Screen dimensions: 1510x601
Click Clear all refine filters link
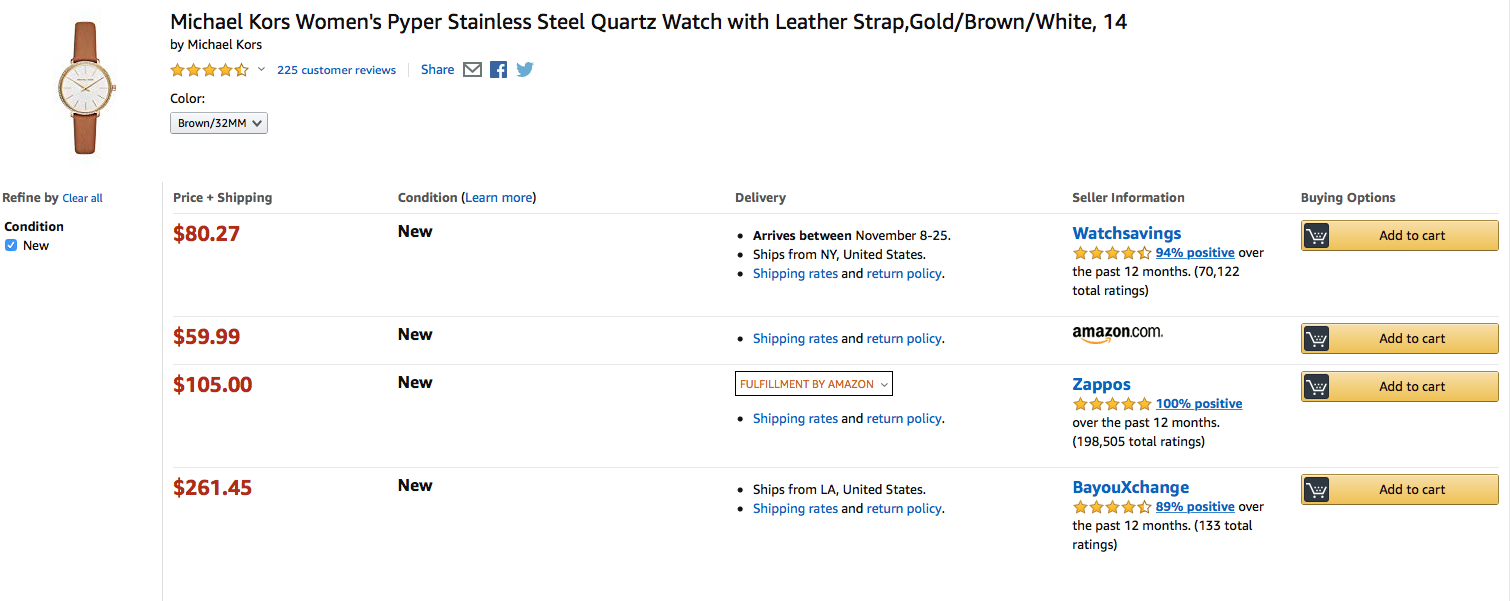pyautogui.click(x=82, y=198)
